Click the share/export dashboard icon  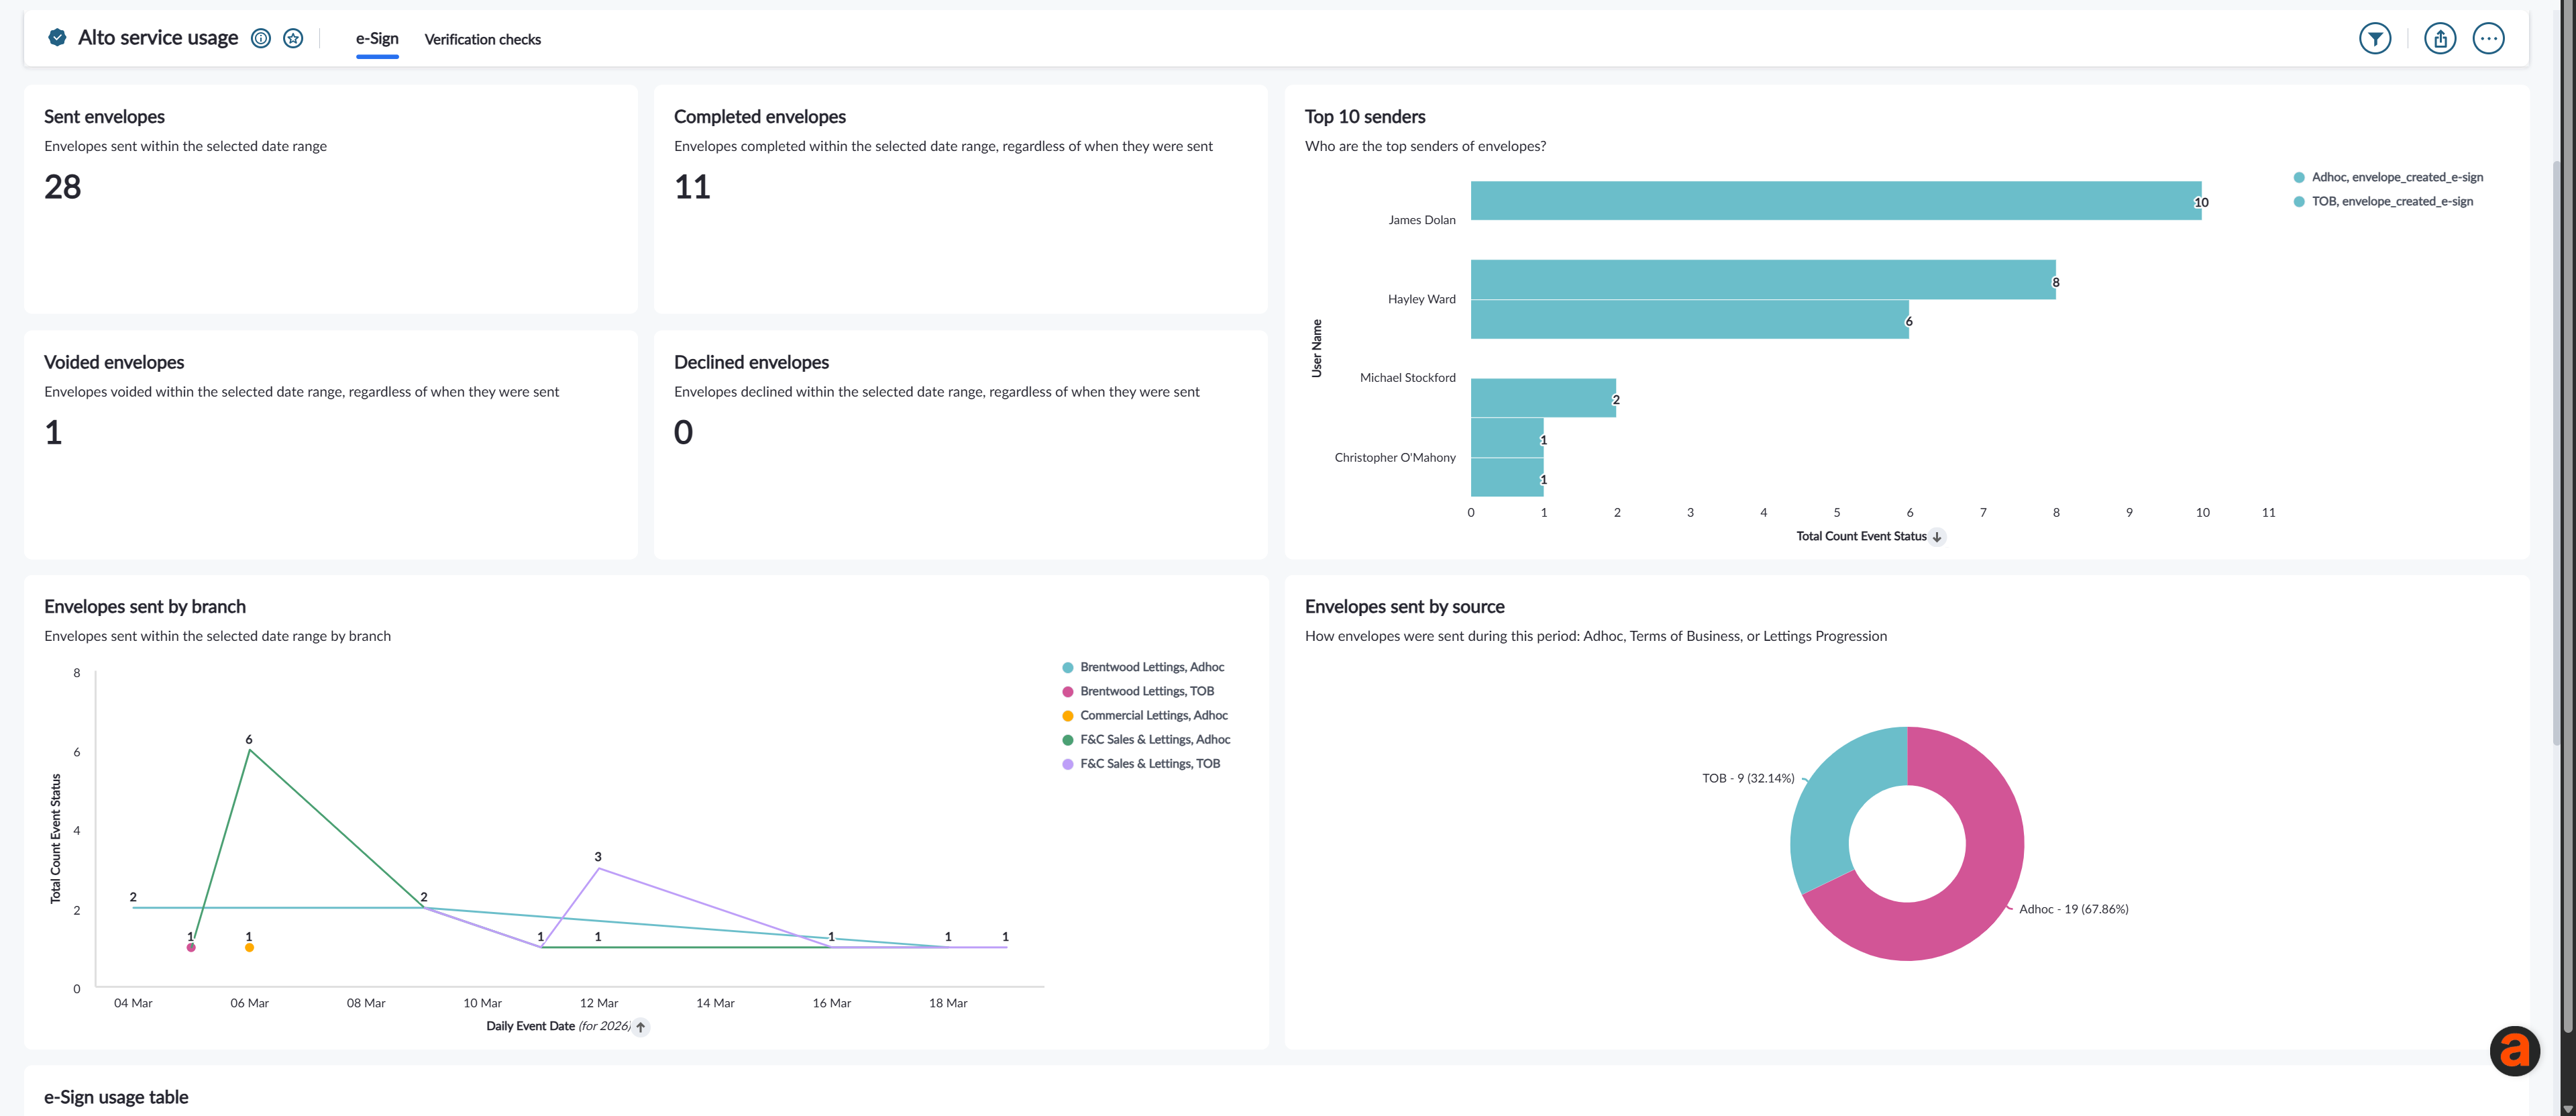[x=2440, y=39]
